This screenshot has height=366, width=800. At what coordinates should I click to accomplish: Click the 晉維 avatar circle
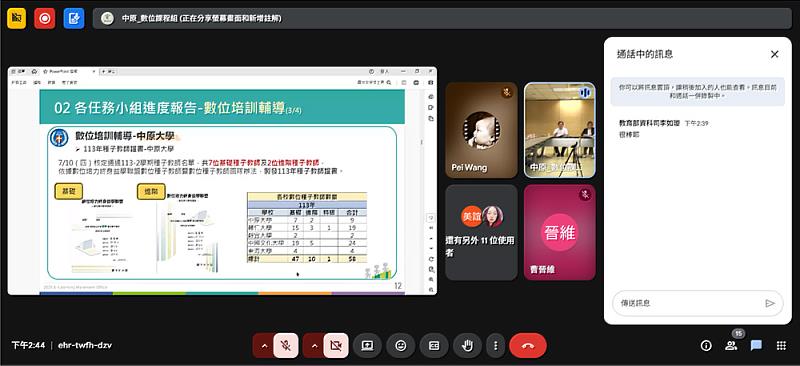coord(560,232)
